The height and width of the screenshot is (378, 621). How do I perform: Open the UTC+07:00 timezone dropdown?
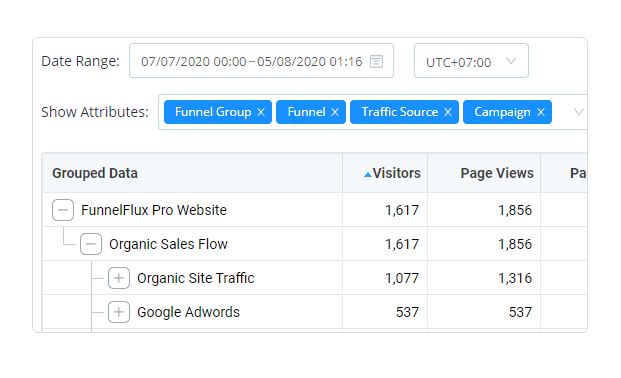tap(471, 61)
